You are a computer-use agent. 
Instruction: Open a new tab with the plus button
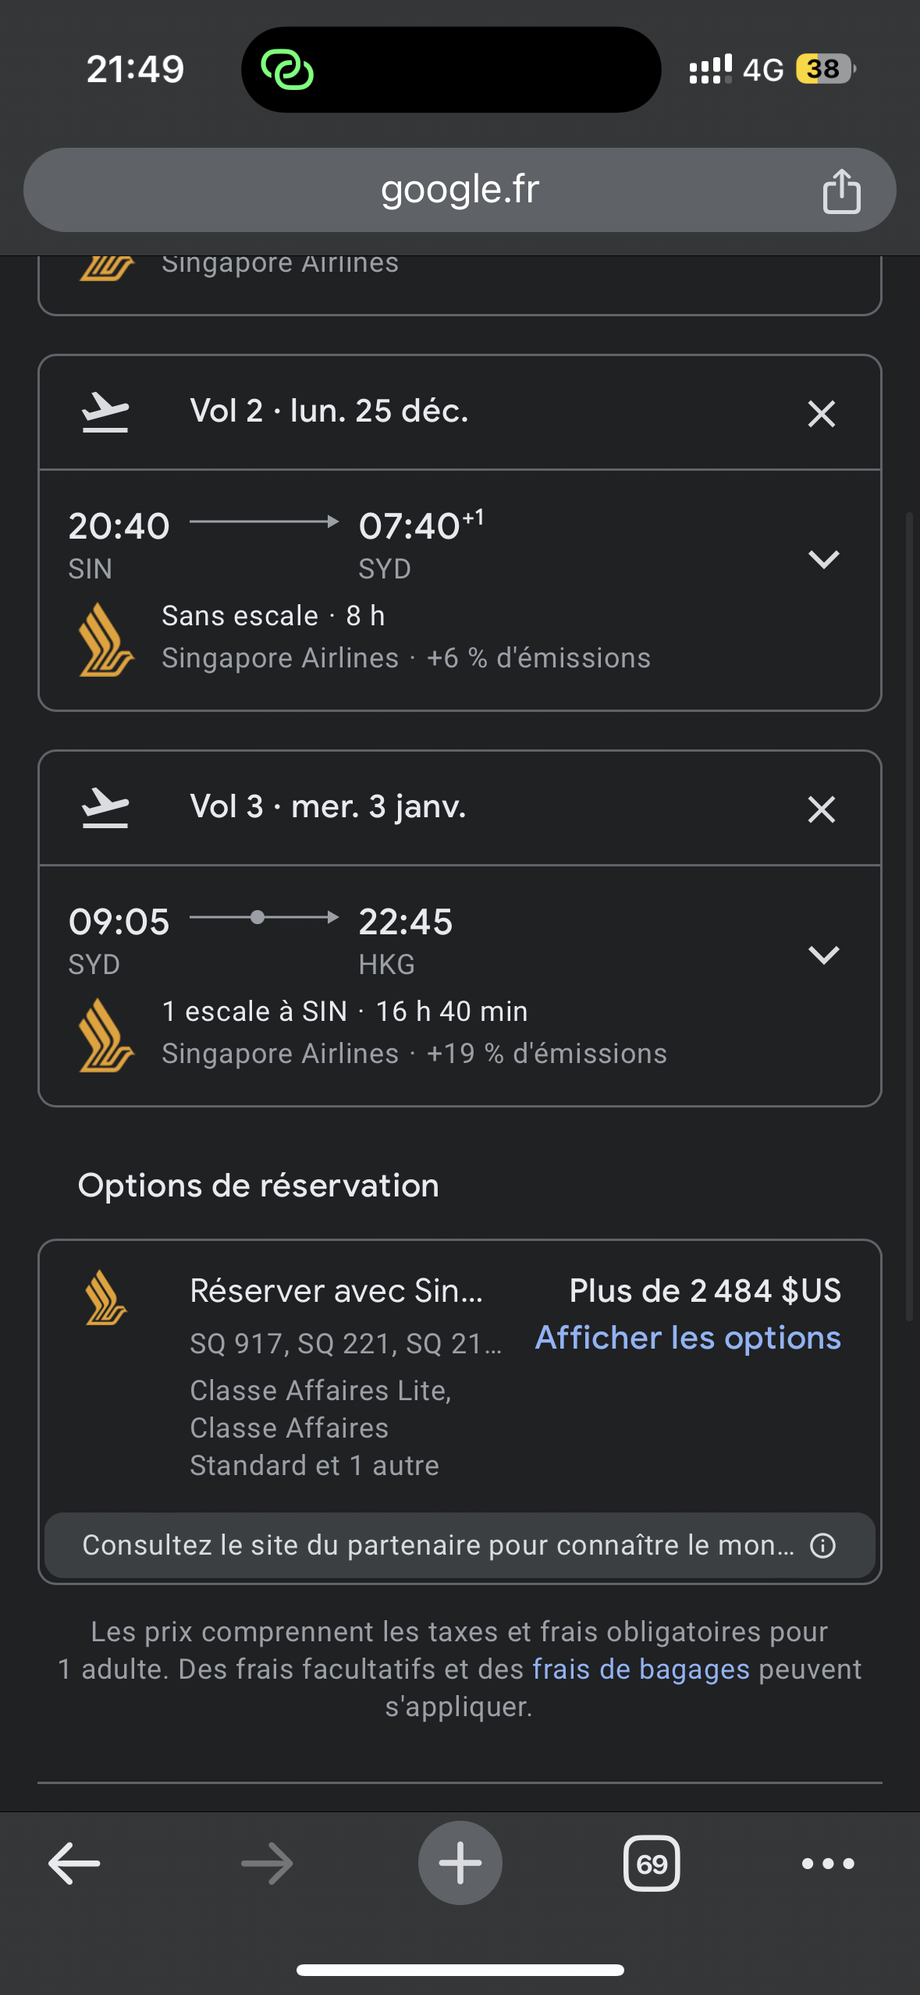pos(460,1863)
